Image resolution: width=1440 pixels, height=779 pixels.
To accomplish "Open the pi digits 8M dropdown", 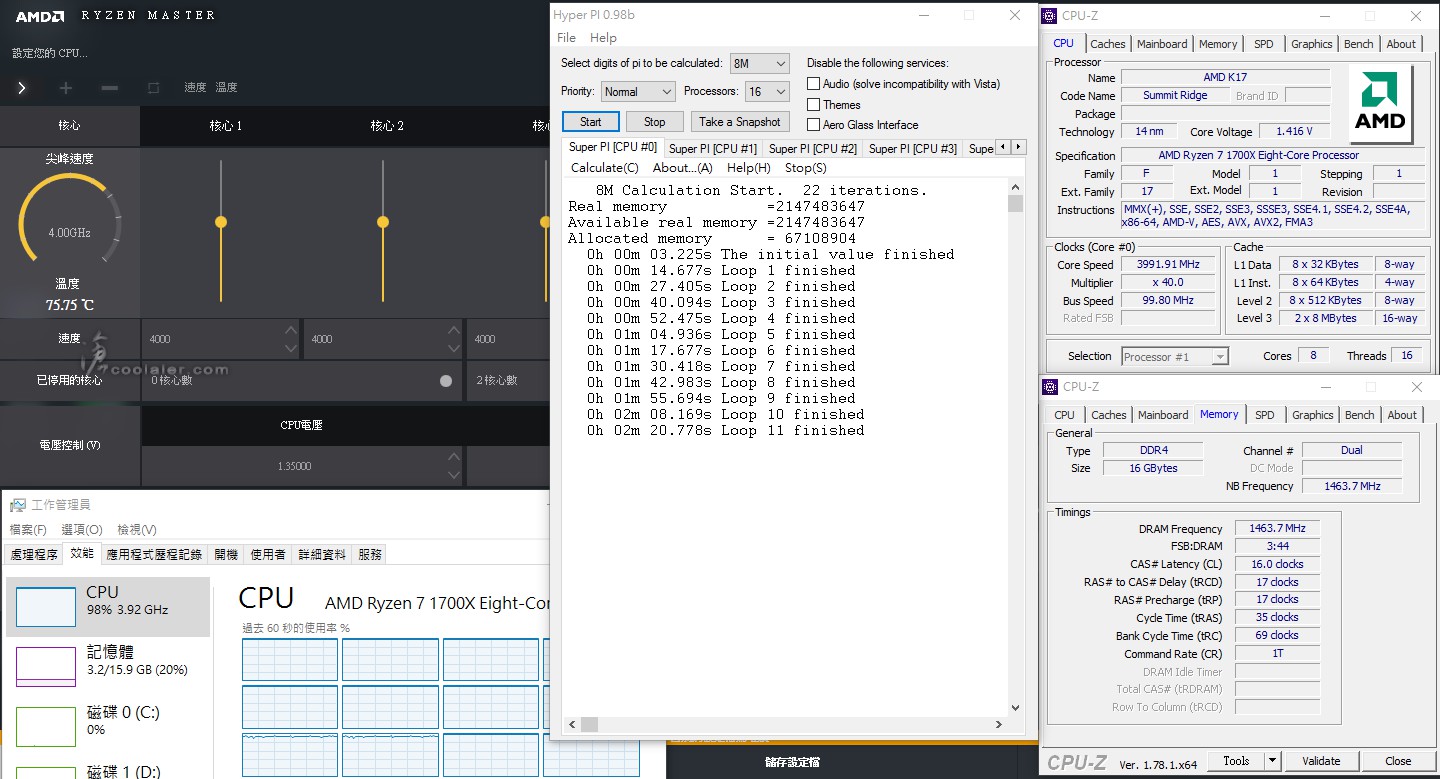I will point(759,63).
